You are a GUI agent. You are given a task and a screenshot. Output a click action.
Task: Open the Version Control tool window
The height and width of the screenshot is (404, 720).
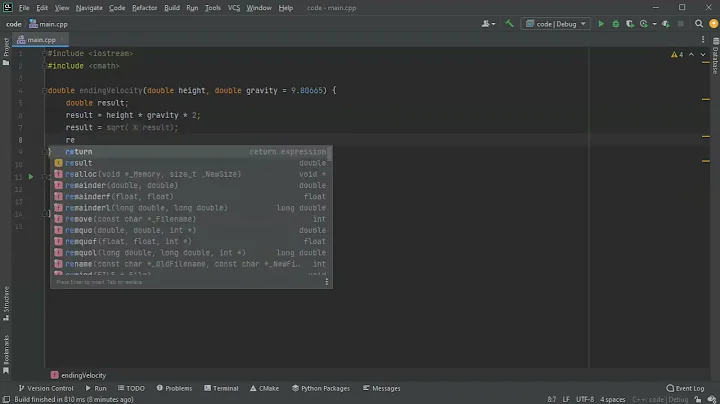pos(45,388)
